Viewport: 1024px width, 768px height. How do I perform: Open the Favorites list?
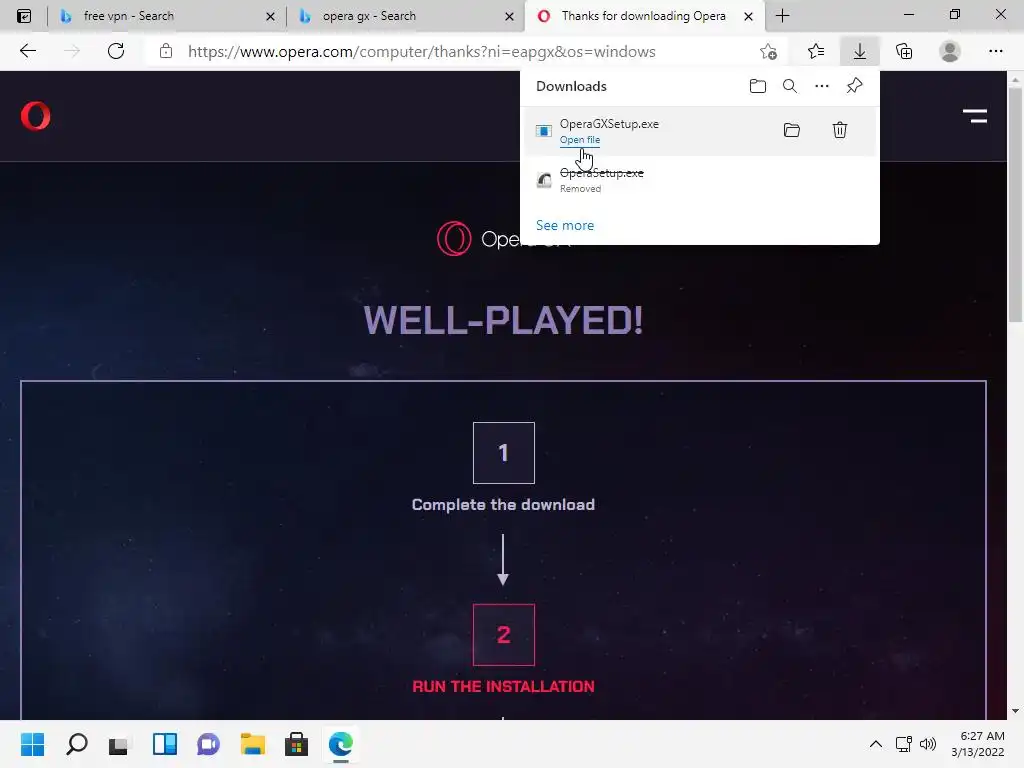816,51
